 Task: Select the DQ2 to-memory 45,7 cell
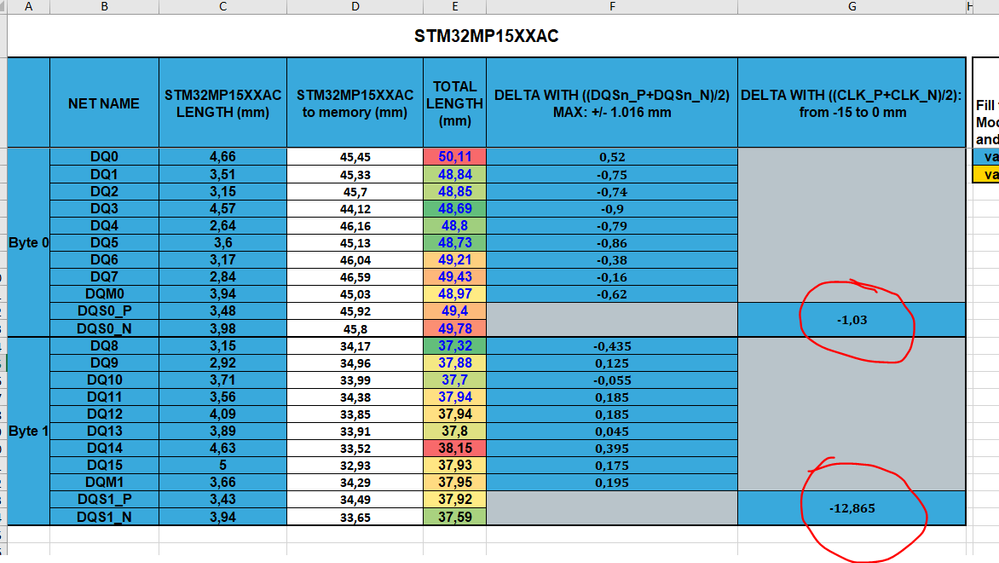pyautogui.click(x=355, y=191)
